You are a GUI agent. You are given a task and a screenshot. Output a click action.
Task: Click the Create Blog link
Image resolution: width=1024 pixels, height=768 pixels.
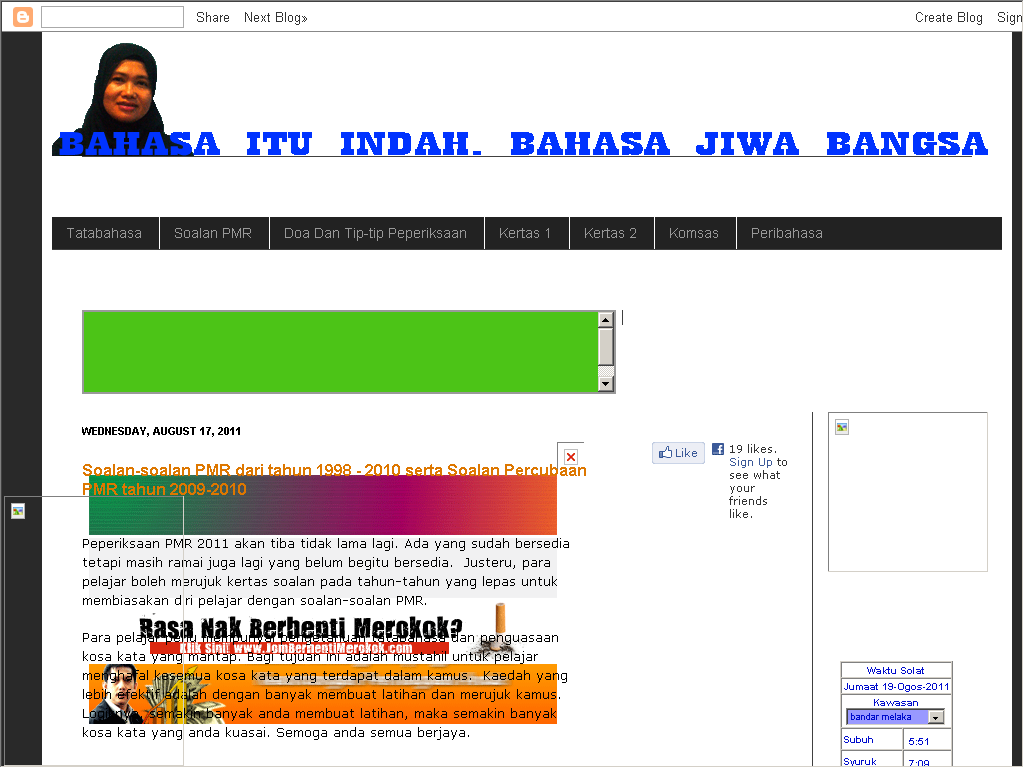(x=948, y=17)
